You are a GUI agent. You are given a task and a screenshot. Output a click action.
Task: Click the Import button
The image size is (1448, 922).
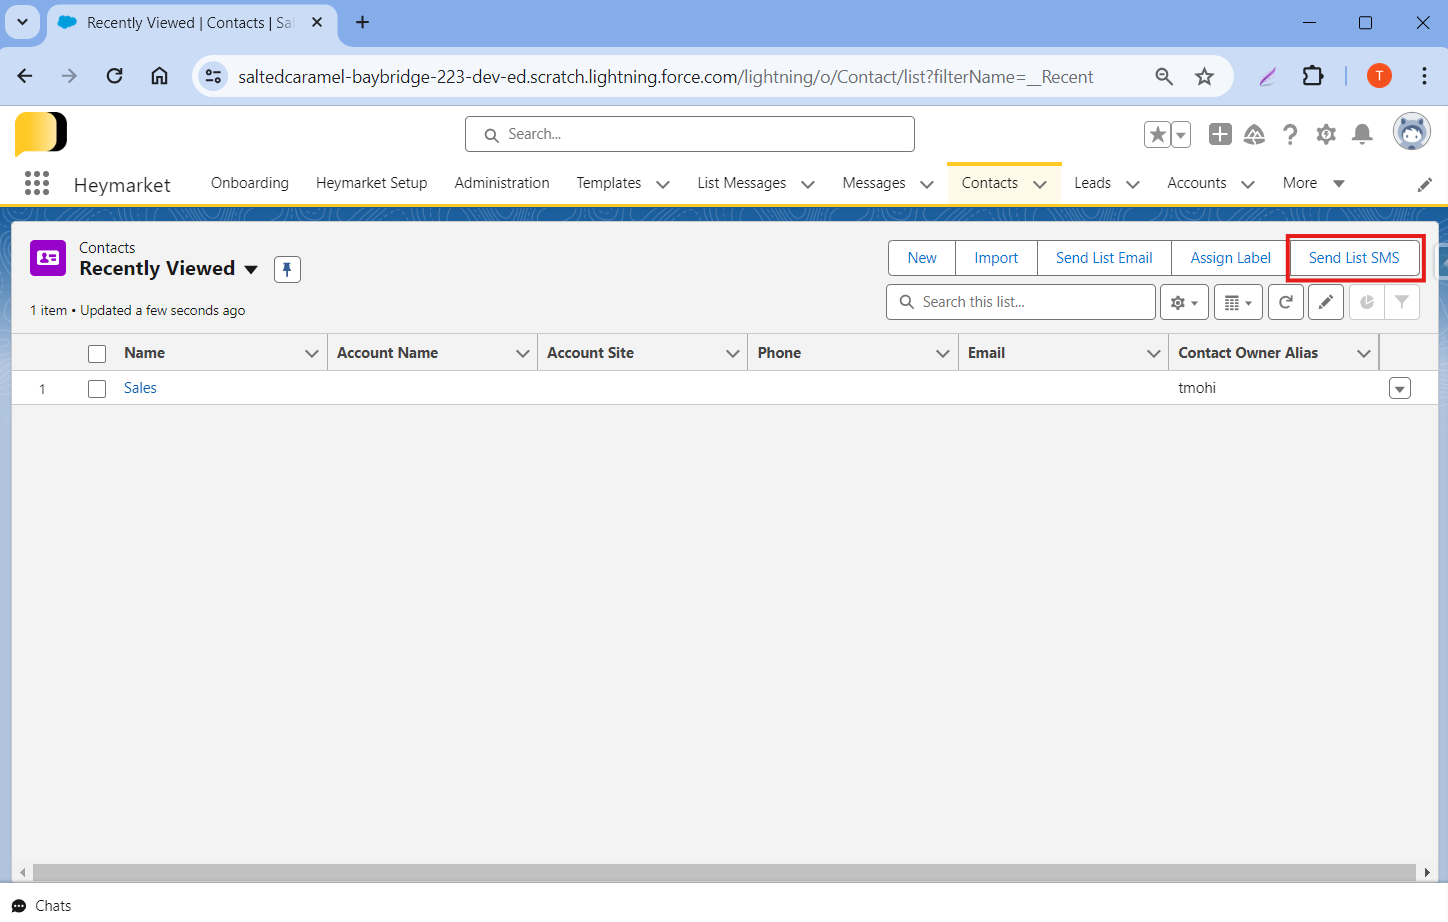pos(996,258)
